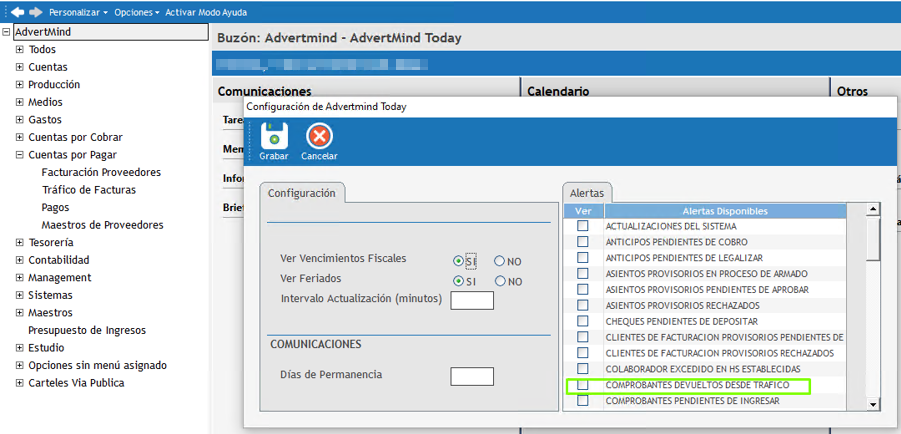Click the Grabar save icon
This screenshot has height=434, width=901.
tap(274, 137)
